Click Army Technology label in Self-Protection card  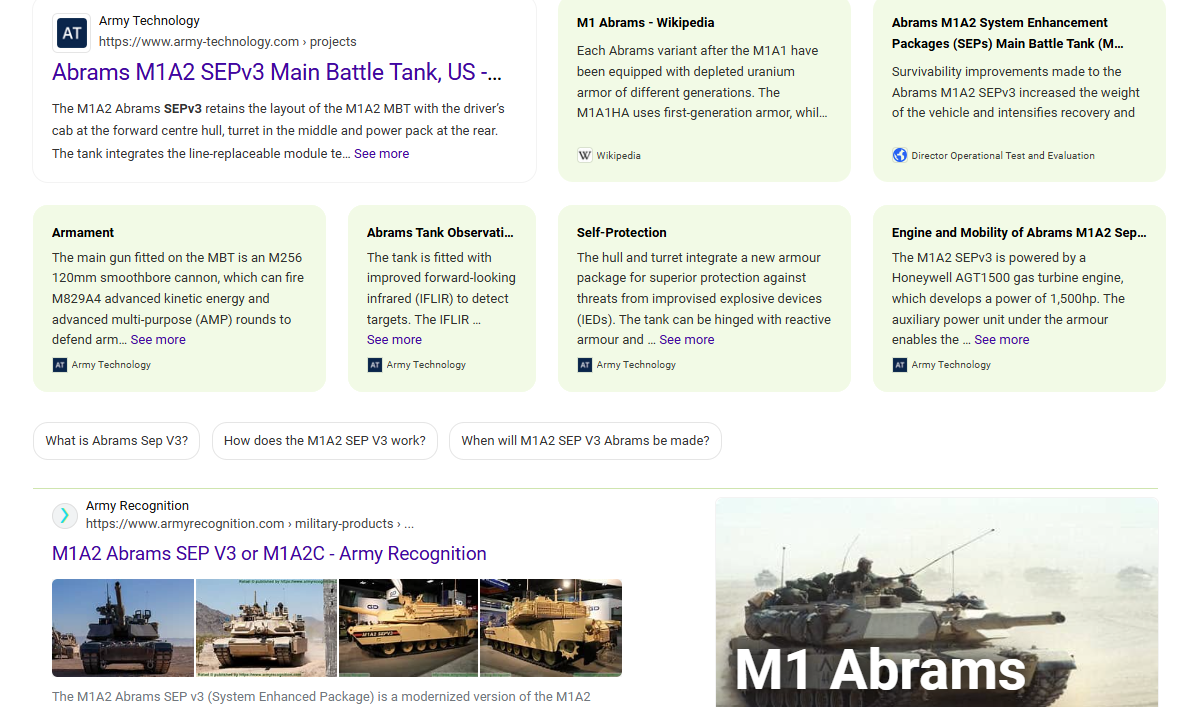(x=636, y=365)
